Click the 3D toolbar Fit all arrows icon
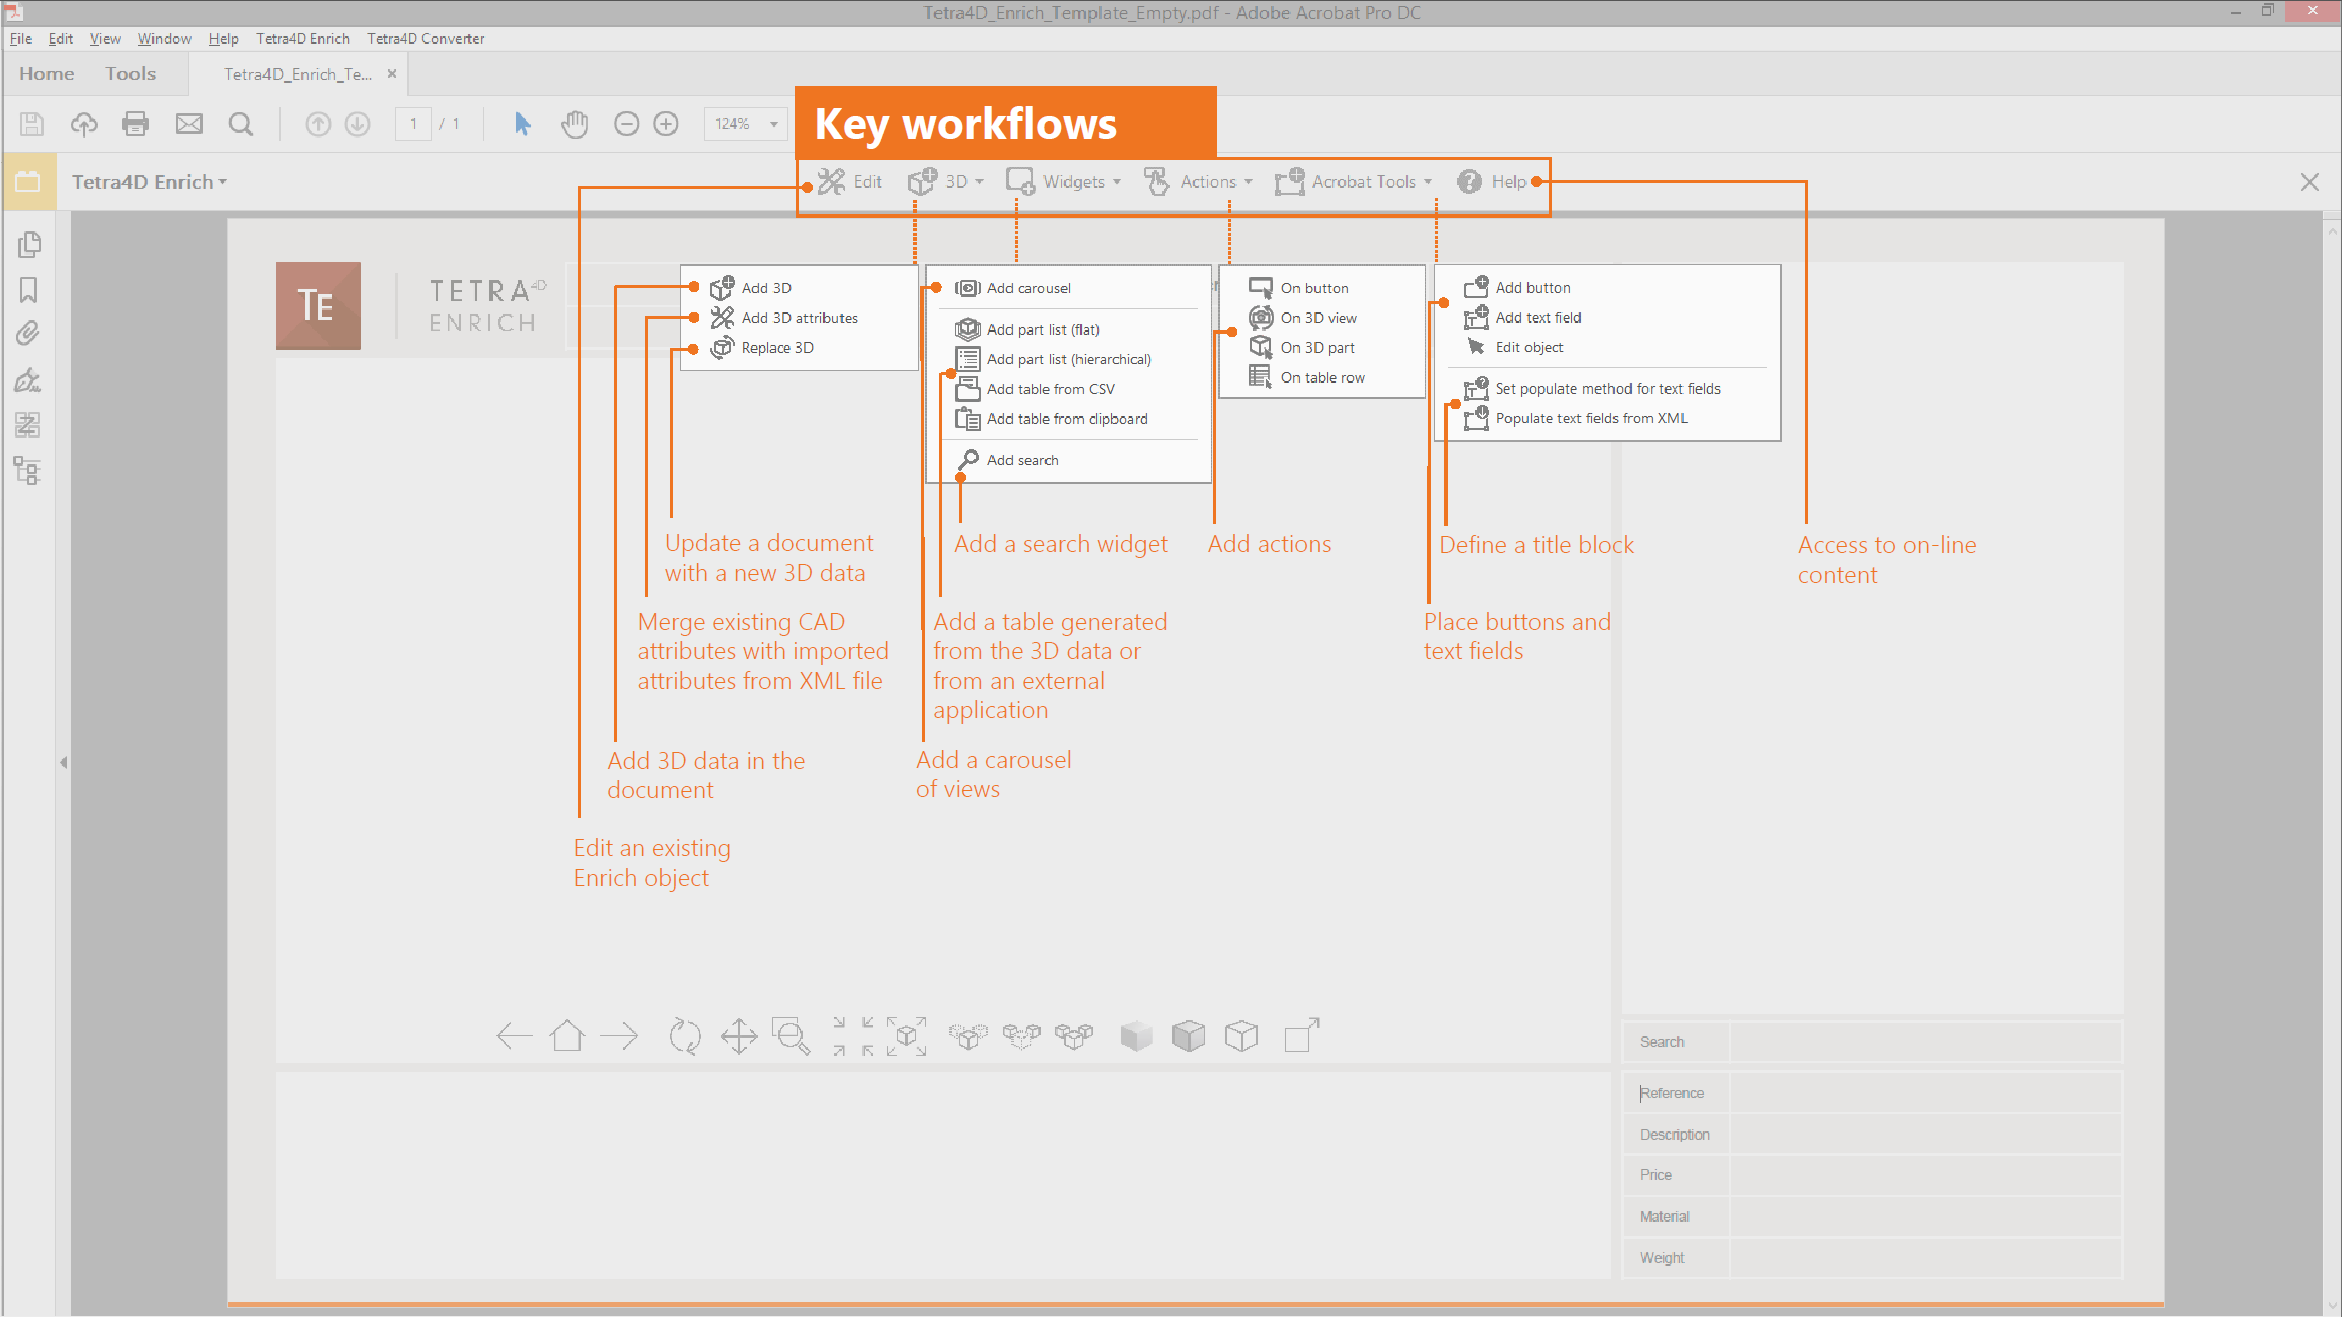2342x1317 pixels. [x=853, y=1036]
